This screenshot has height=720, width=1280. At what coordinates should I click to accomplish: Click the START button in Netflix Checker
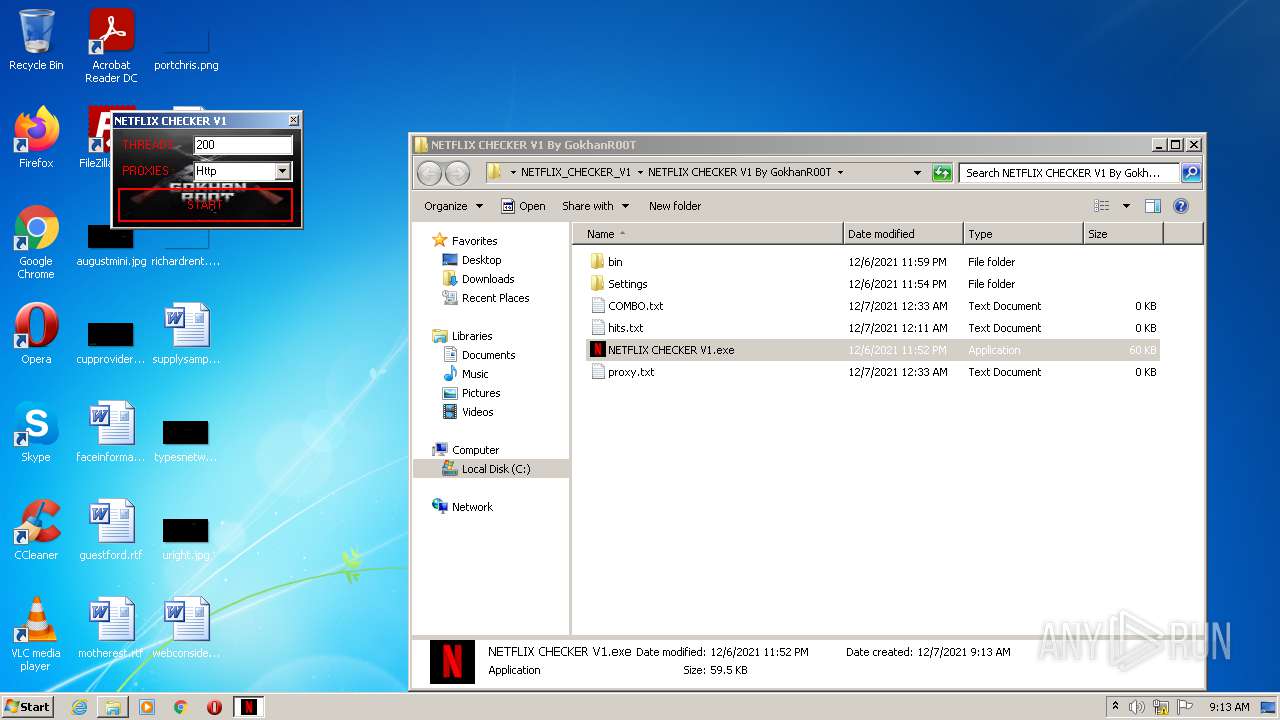click(x=205, y=205)
